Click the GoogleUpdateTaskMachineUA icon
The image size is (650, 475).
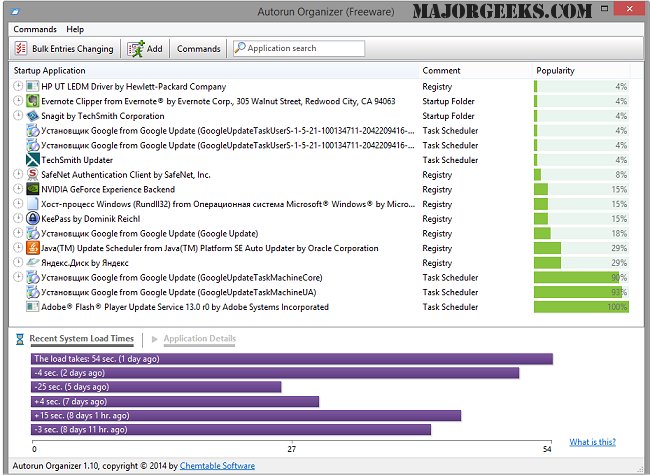pos(32,292)
